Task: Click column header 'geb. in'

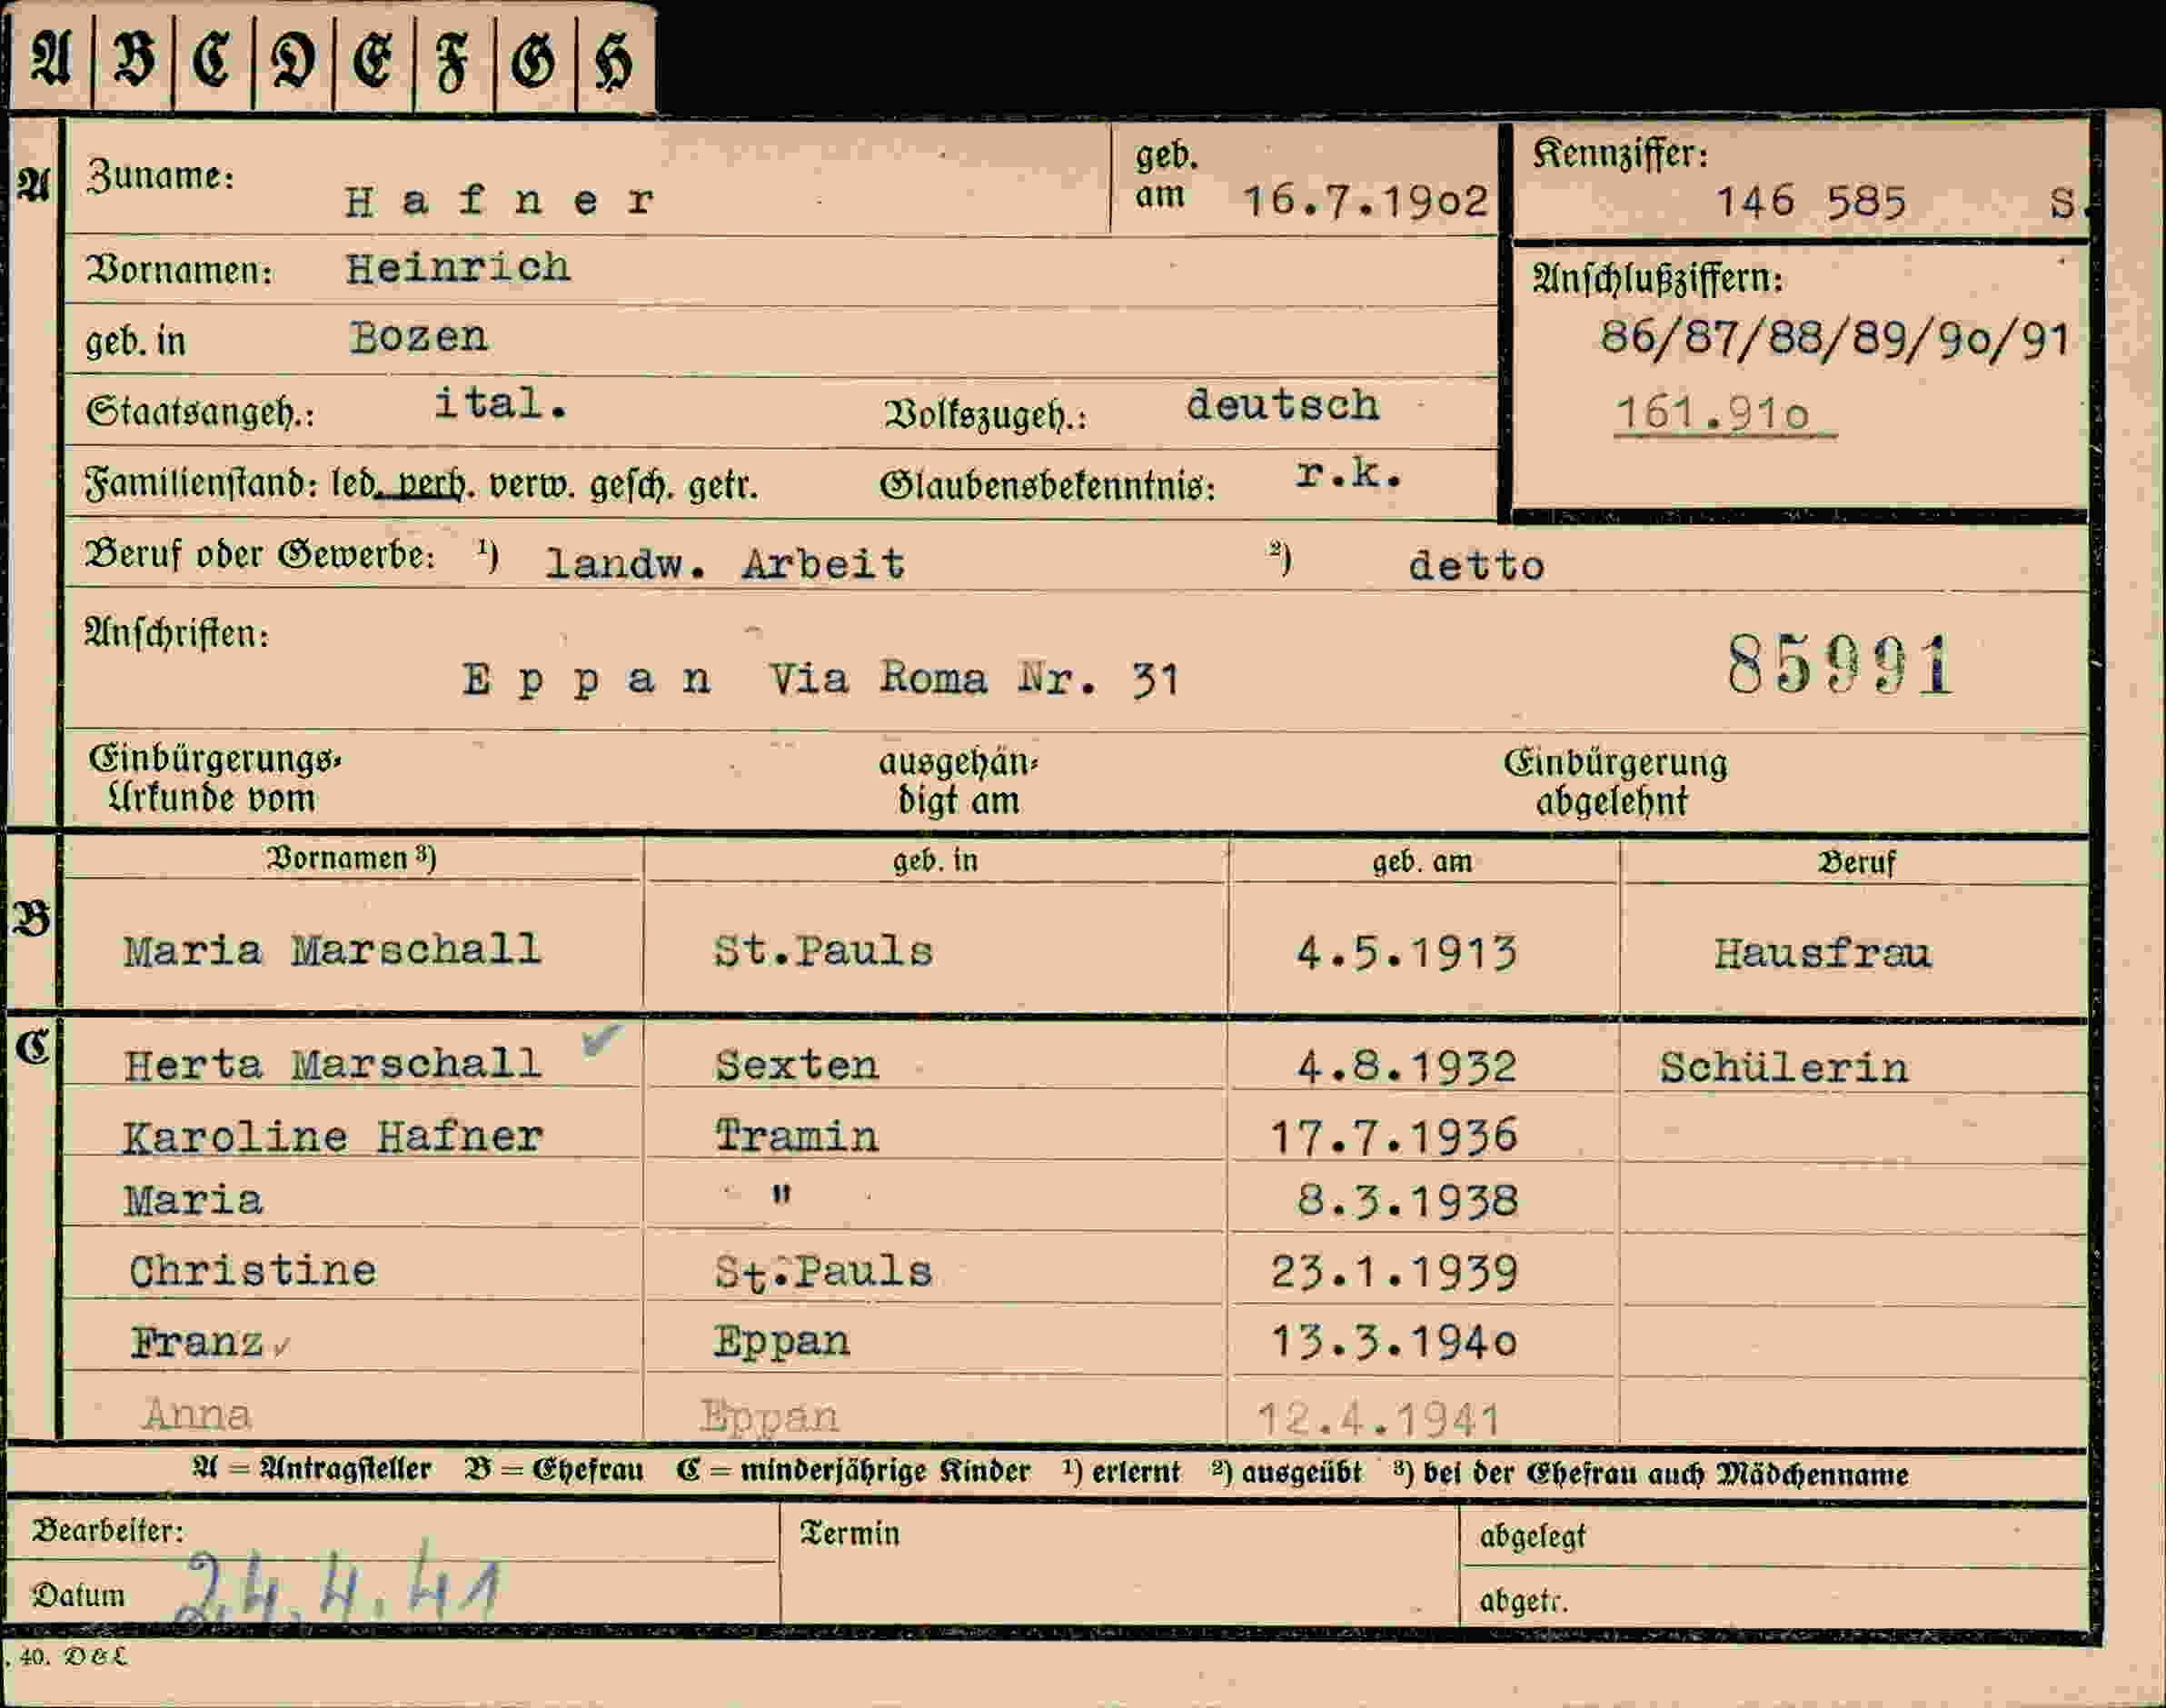Action: [935, 861]
